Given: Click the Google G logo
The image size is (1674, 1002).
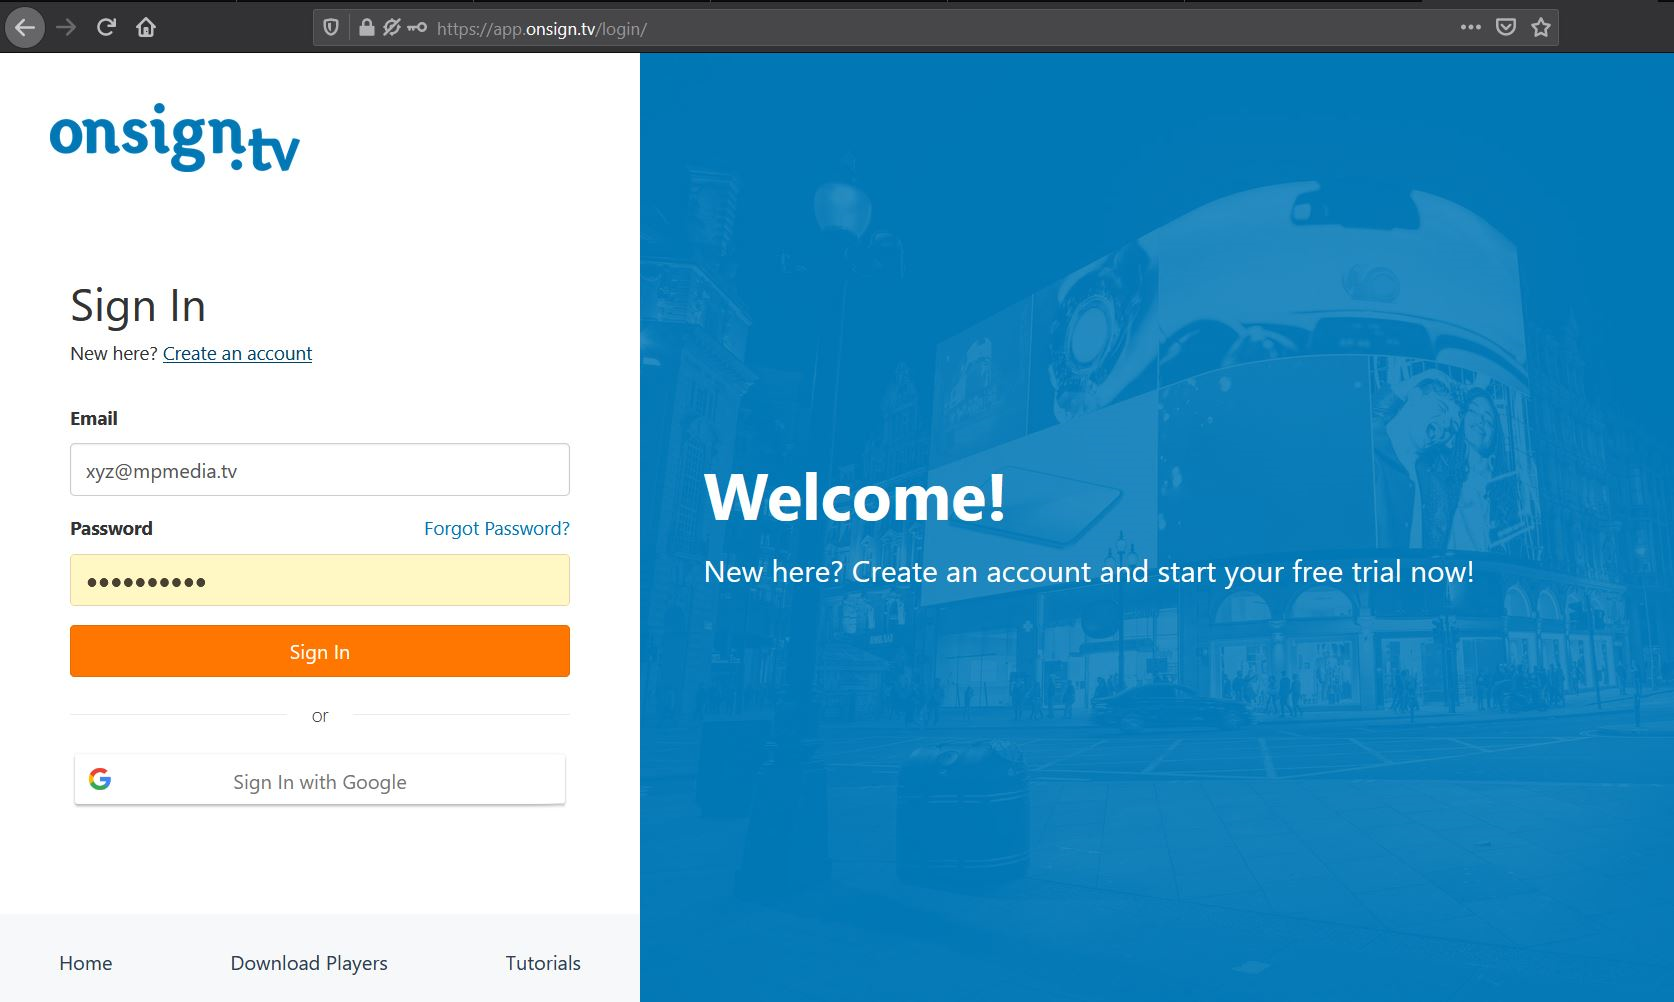Looking at the screenshot, I should point(100,779).
